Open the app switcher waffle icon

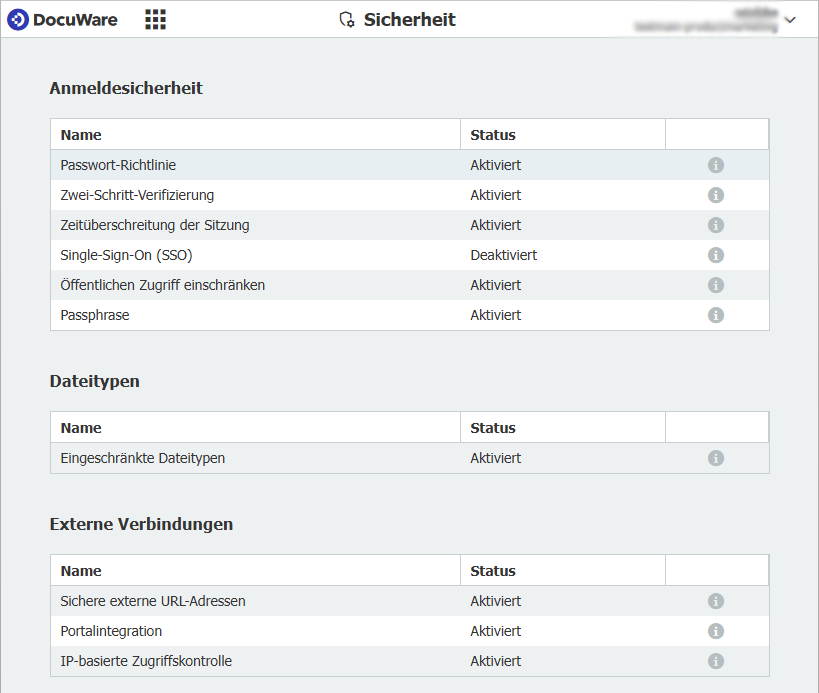(155, 18)
